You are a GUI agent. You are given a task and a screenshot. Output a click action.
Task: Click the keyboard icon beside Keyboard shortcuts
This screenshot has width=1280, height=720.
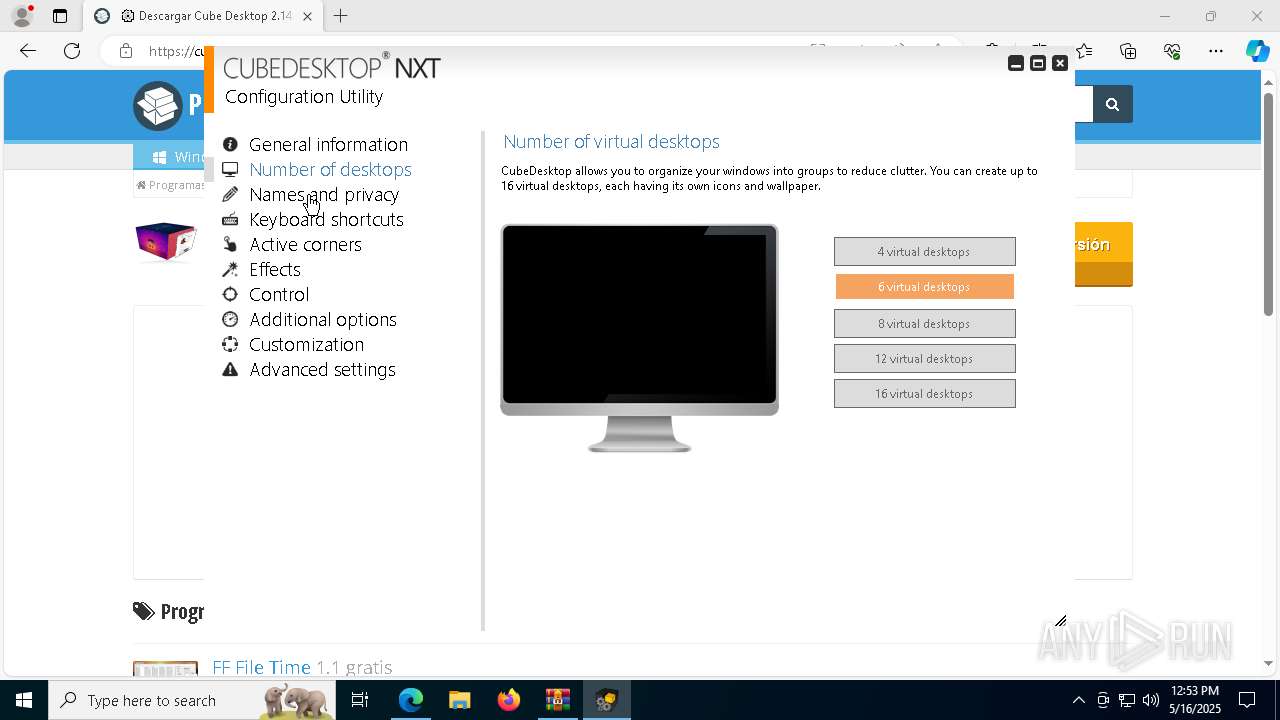click(x=230, y=219)
